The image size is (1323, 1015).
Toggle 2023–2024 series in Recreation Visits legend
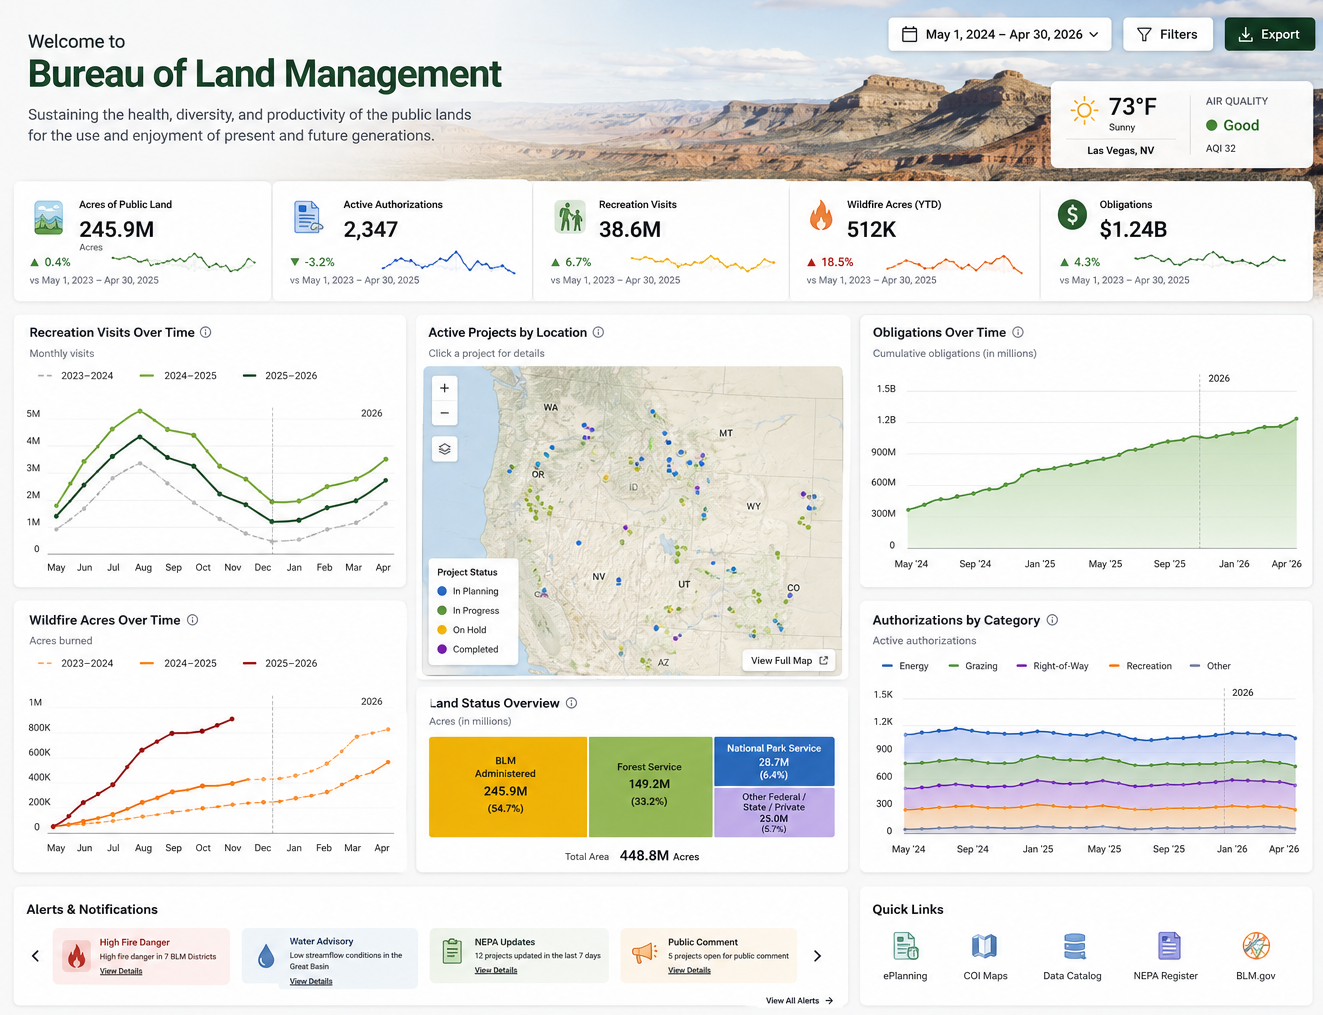pos(75,376)
